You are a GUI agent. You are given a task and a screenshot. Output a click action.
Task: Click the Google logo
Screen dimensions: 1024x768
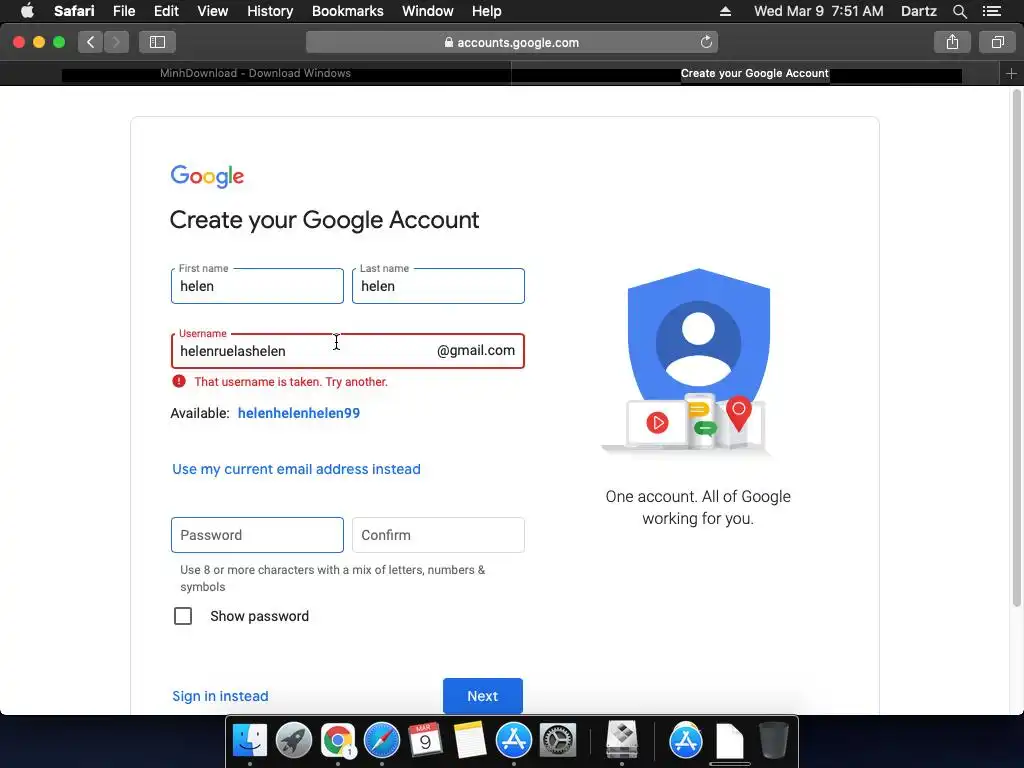[207, 176]
